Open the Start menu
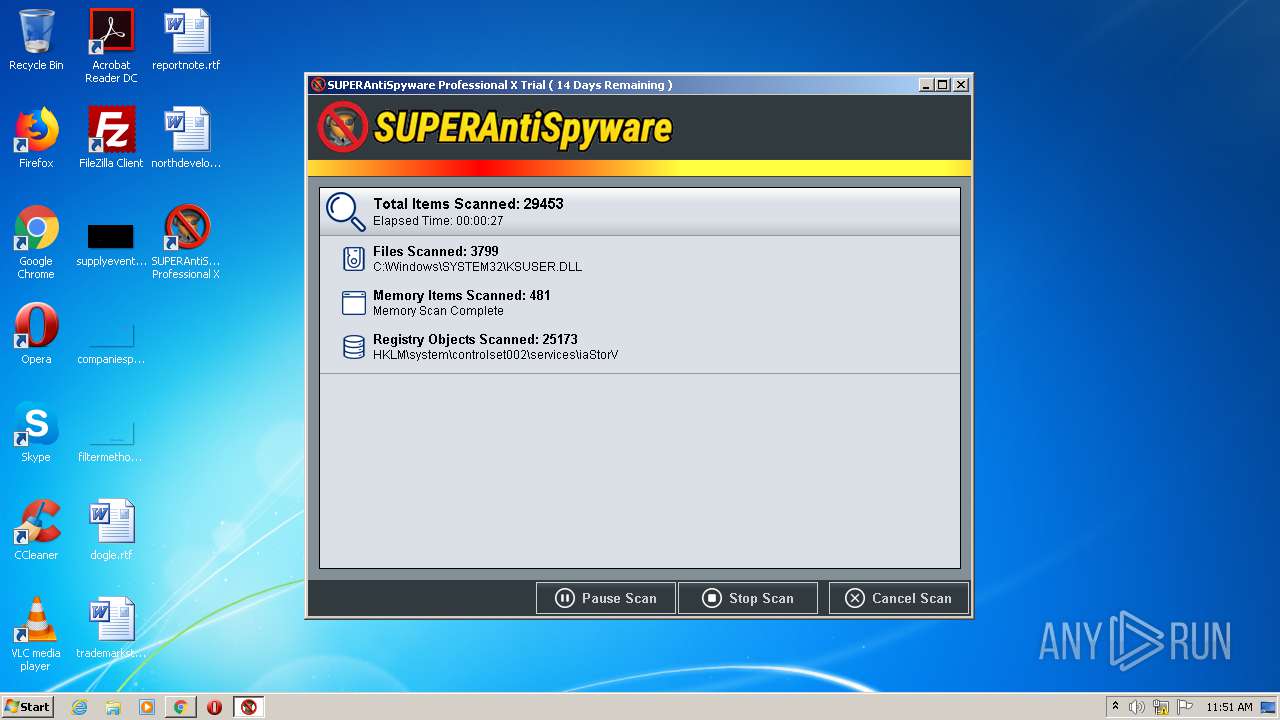 tap(28, 707)
